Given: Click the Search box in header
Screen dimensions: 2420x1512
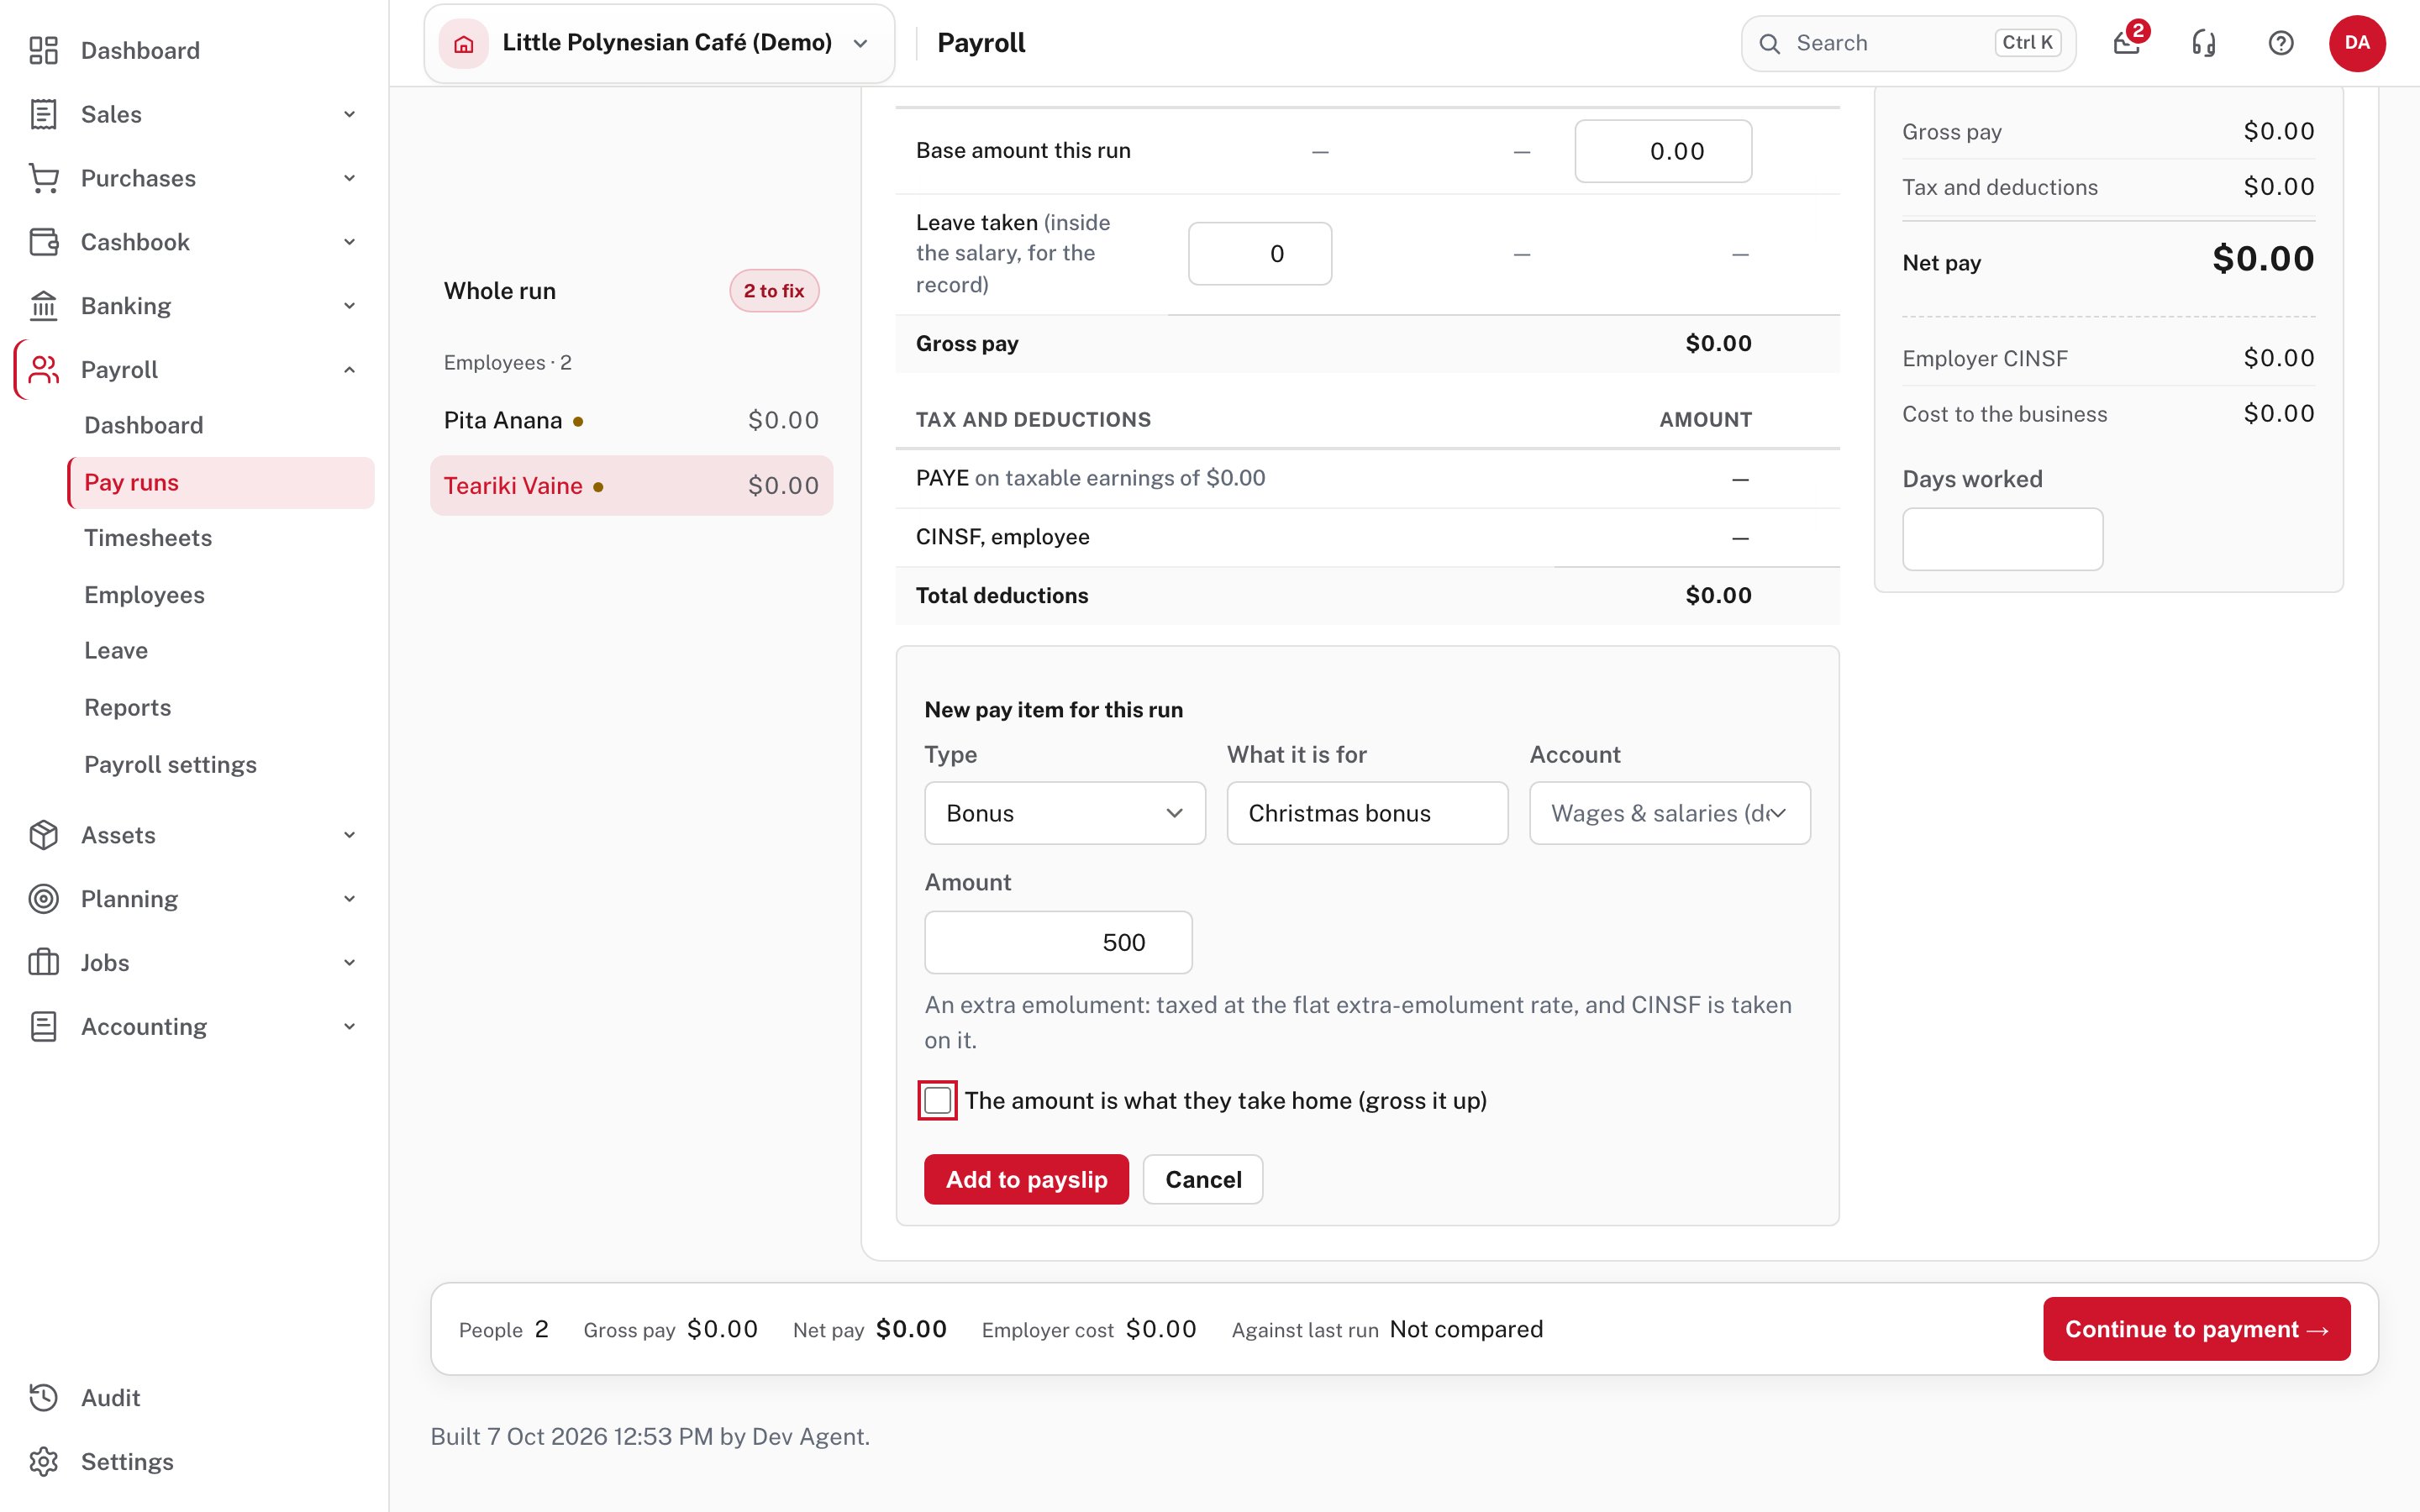Looking at the screenshot, I should pos(1908,43).
